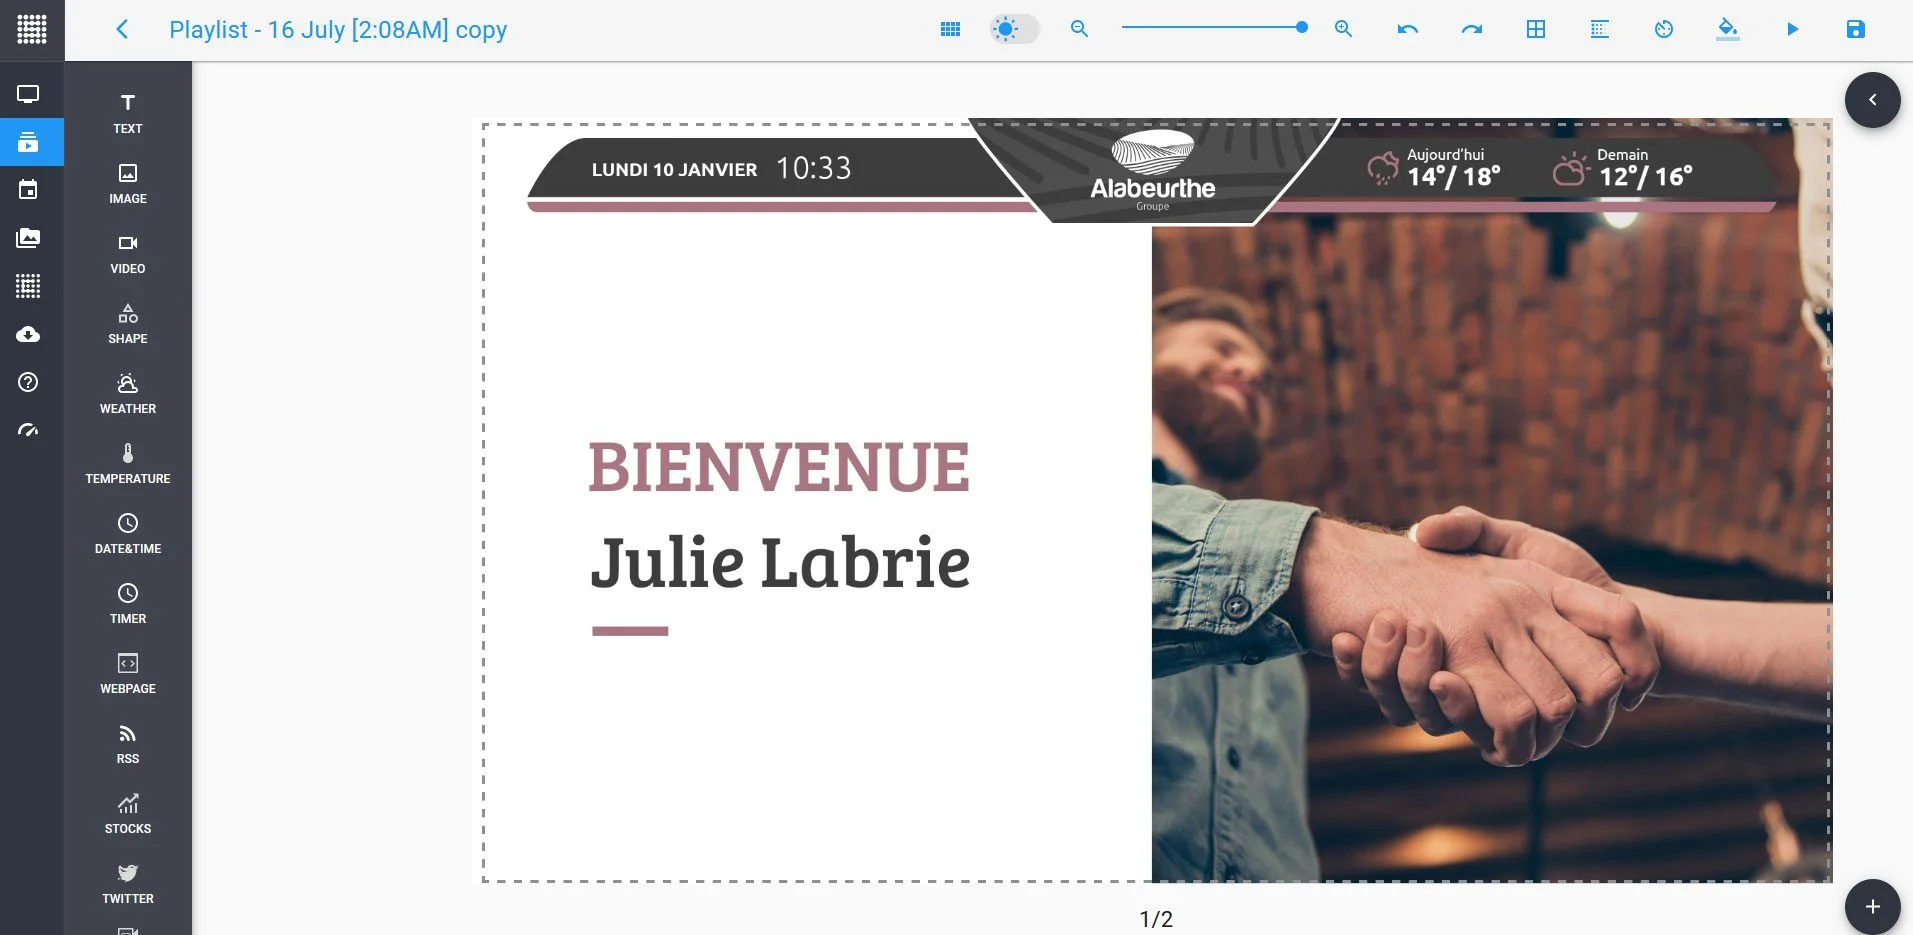Add a Temperature widget
Image resolution: width=1913 pixels, height=935 pixels.
click(128, 464)
